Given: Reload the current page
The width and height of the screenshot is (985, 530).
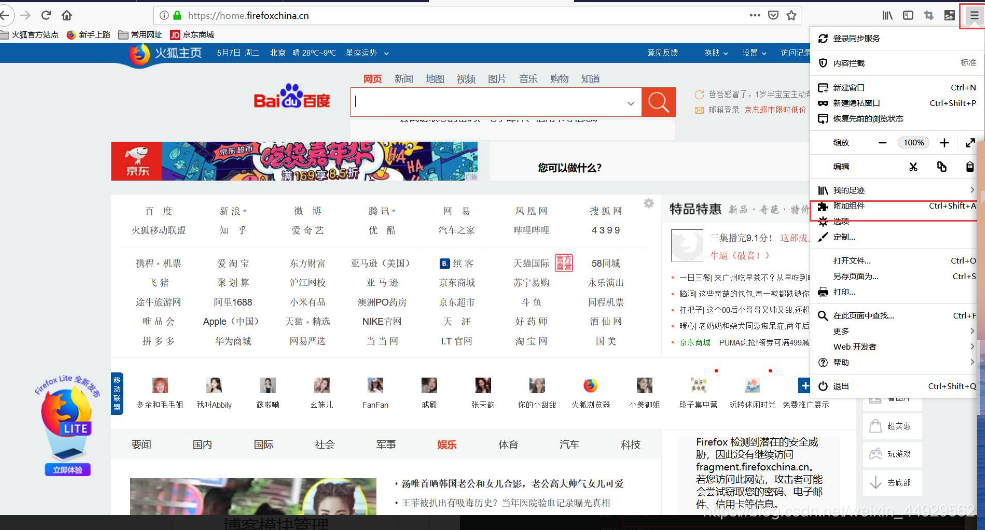Looking at the screenshot, I should [46, 15].
